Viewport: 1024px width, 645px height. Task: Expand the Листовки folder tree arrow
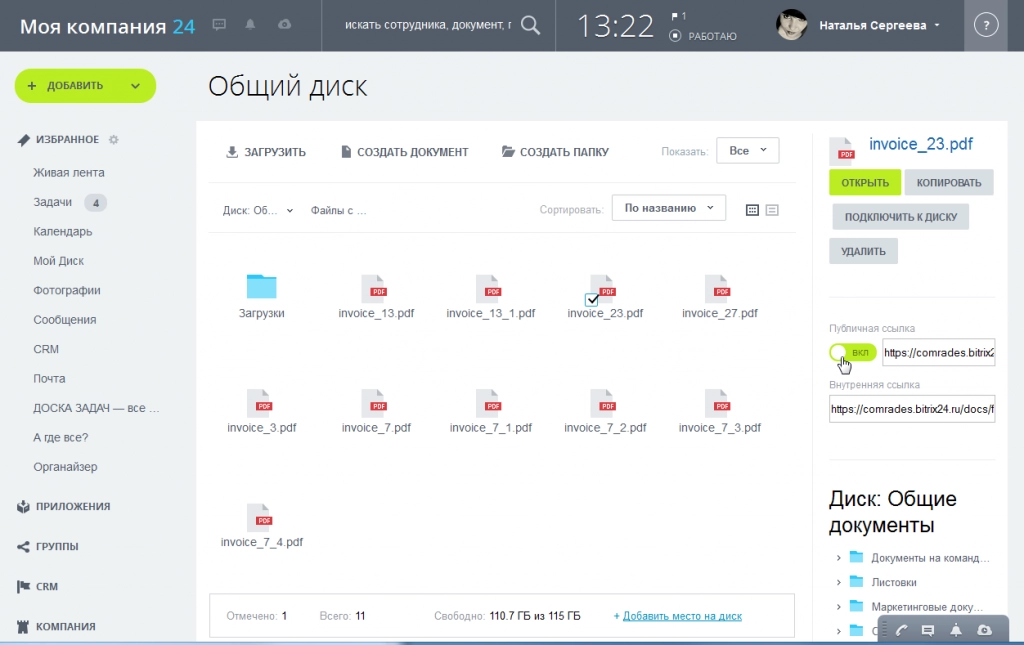(x=837, y=582)
